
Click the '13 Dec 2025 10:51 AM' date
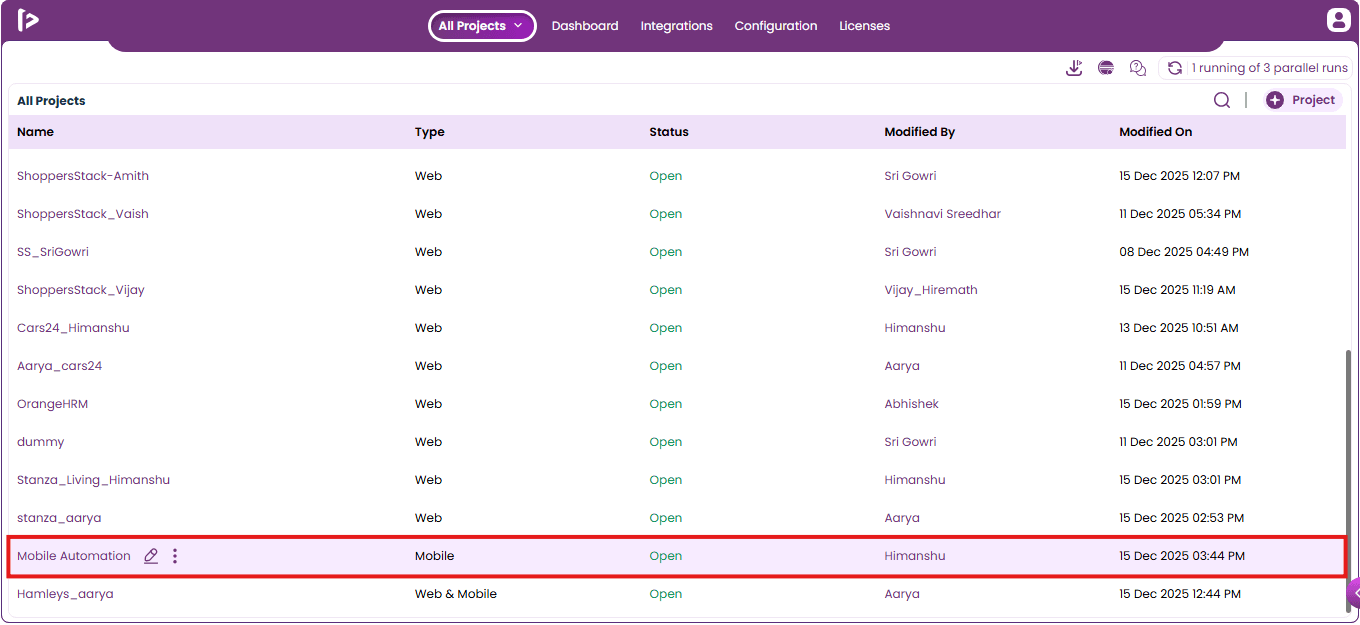coord(1179,328)
